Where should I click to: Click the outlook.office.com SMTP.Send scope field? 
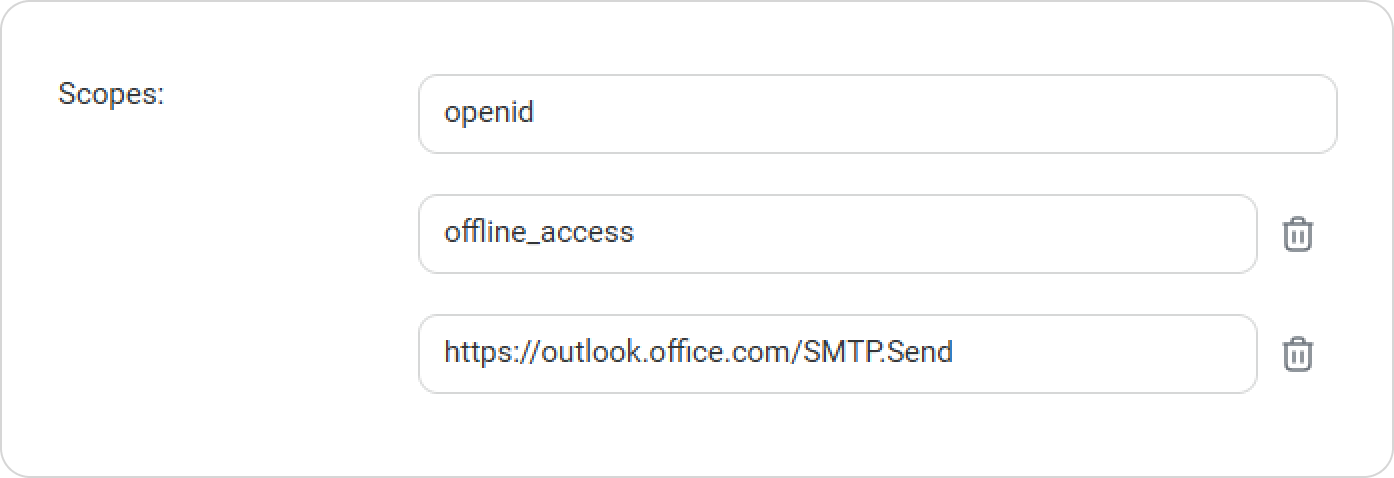point(837,354)
